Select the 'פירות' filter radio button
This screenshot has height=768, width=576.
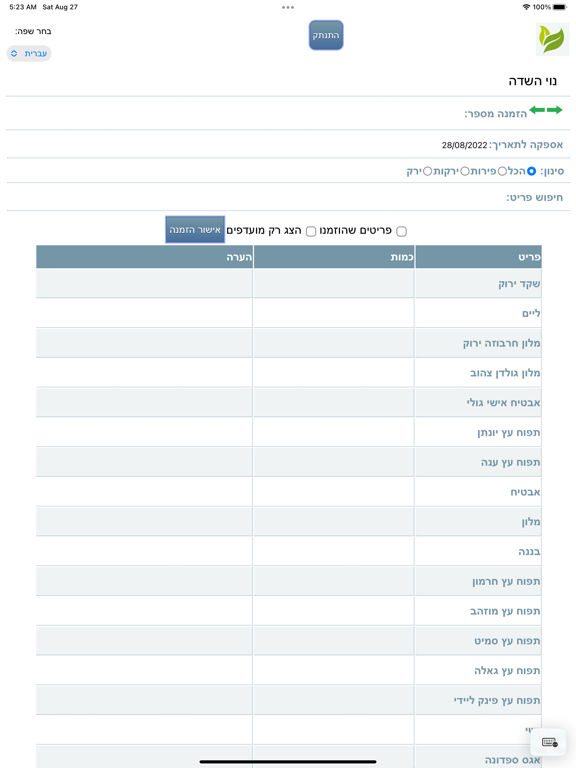pos(502,171)
